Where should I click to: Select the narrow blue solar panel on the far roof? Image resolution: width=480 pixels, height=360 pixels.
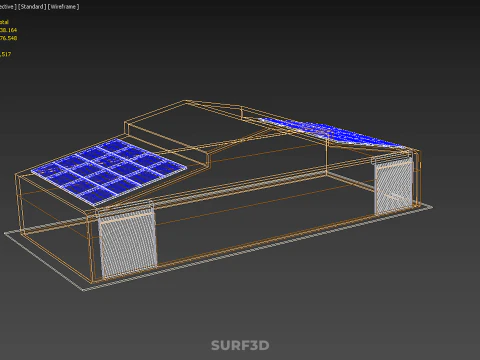[x=333, y=133]
